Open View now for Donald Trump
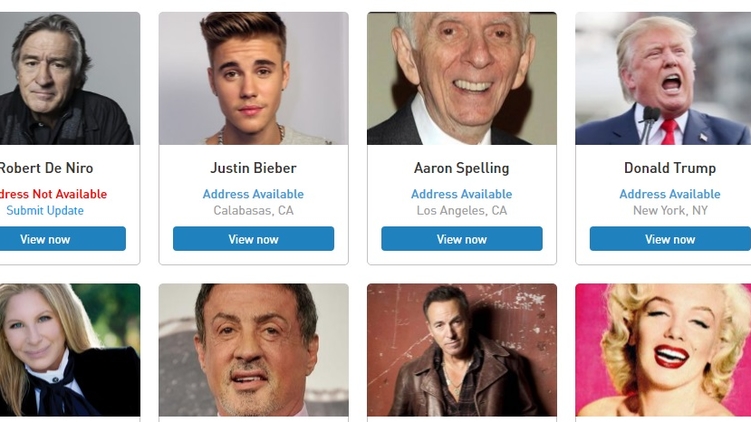 pos(669,239)
